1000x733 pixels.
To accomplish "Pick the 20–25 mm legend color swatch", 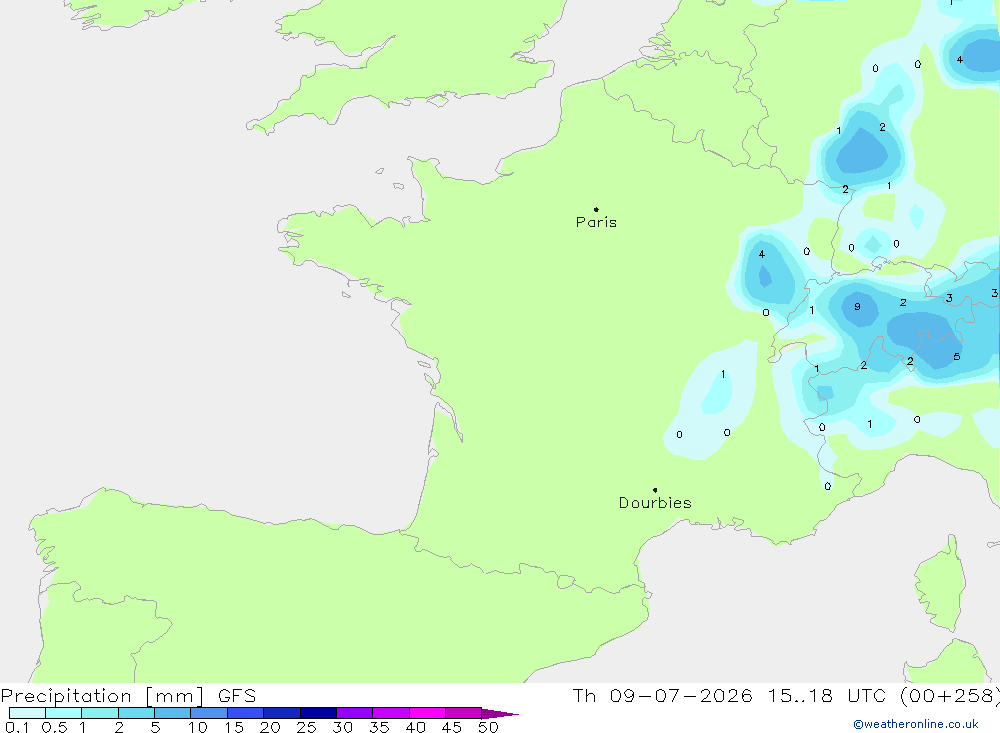I will coord(282,713).
